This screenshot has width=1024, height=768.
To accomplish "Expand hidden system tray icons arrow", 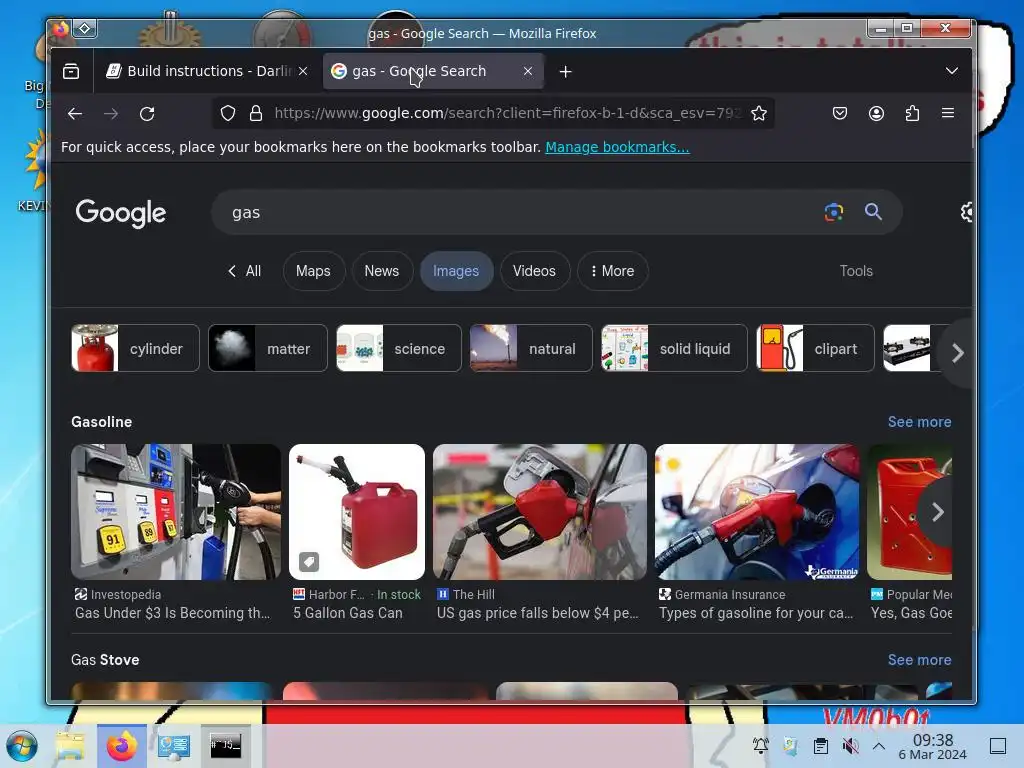I will [x=879, y=746].
